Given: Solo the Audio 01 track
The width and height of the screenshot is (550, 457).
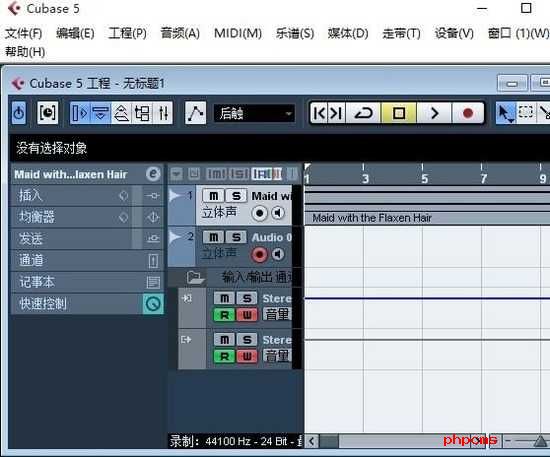Looking at the screenshot, I should pyautogui.click(x=236, y=237).
